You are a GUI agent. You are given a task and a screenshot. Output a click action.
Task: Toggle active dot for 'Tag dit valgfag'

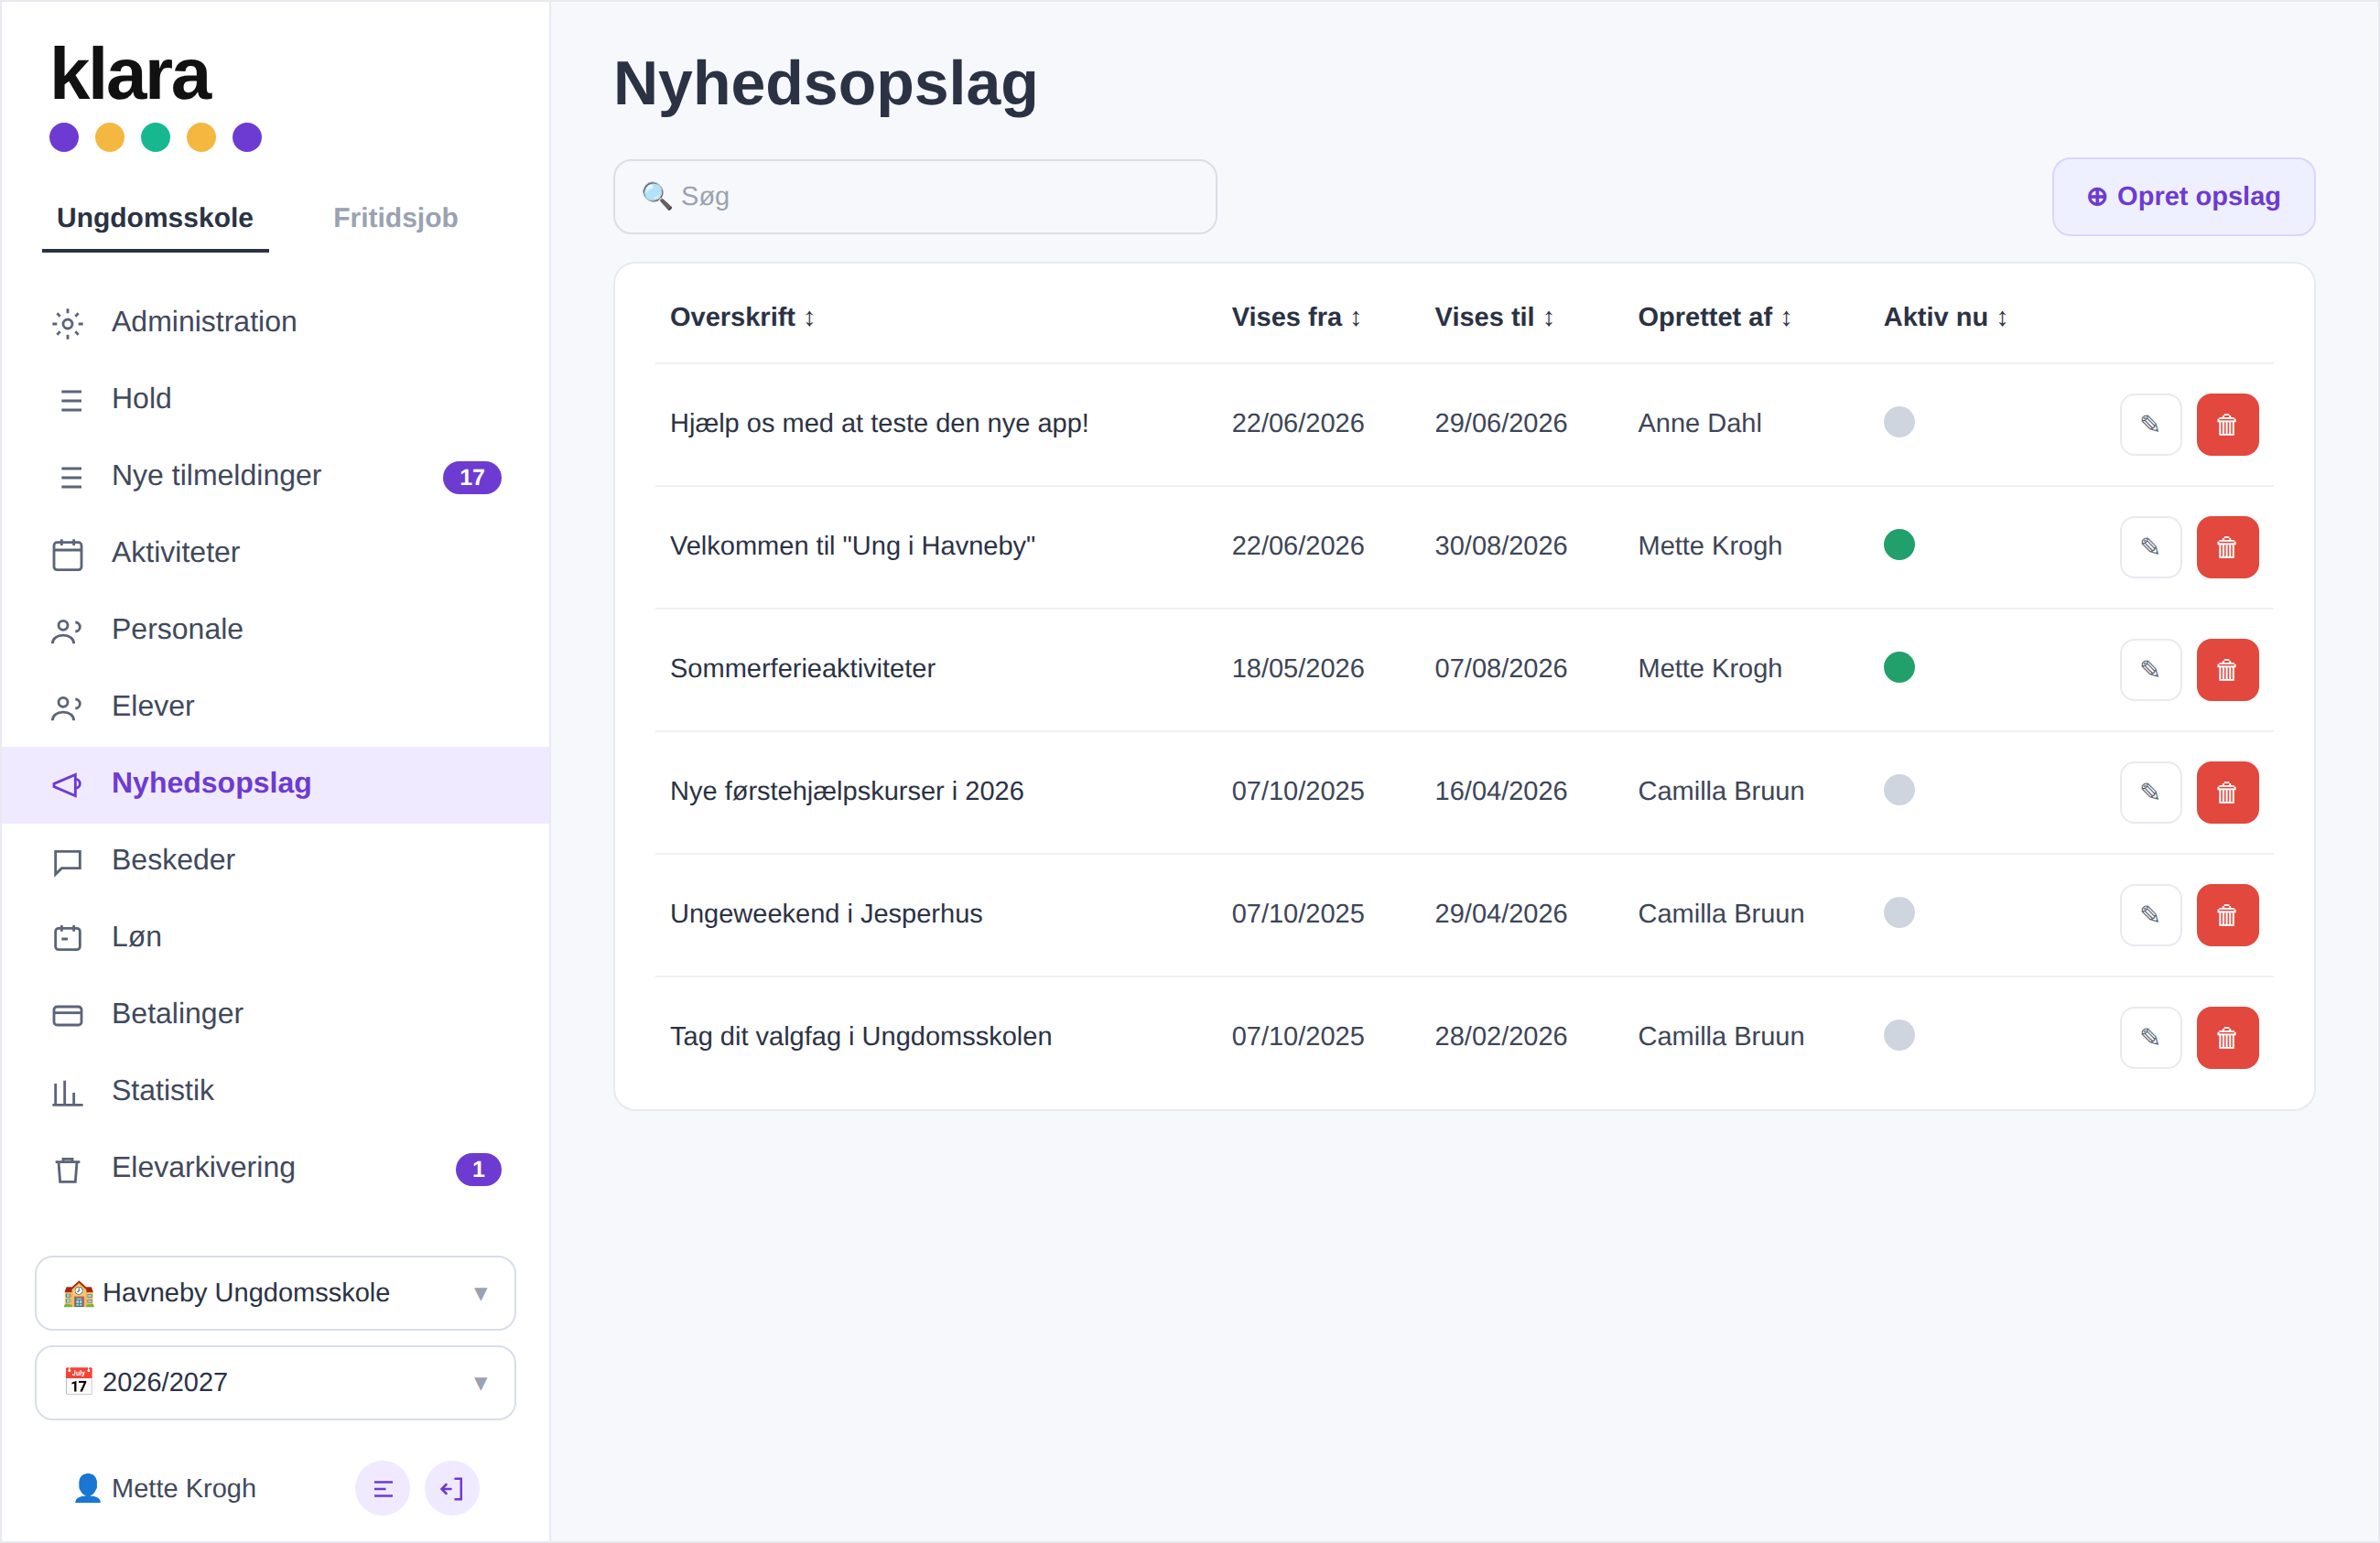coord(1899,1035)
